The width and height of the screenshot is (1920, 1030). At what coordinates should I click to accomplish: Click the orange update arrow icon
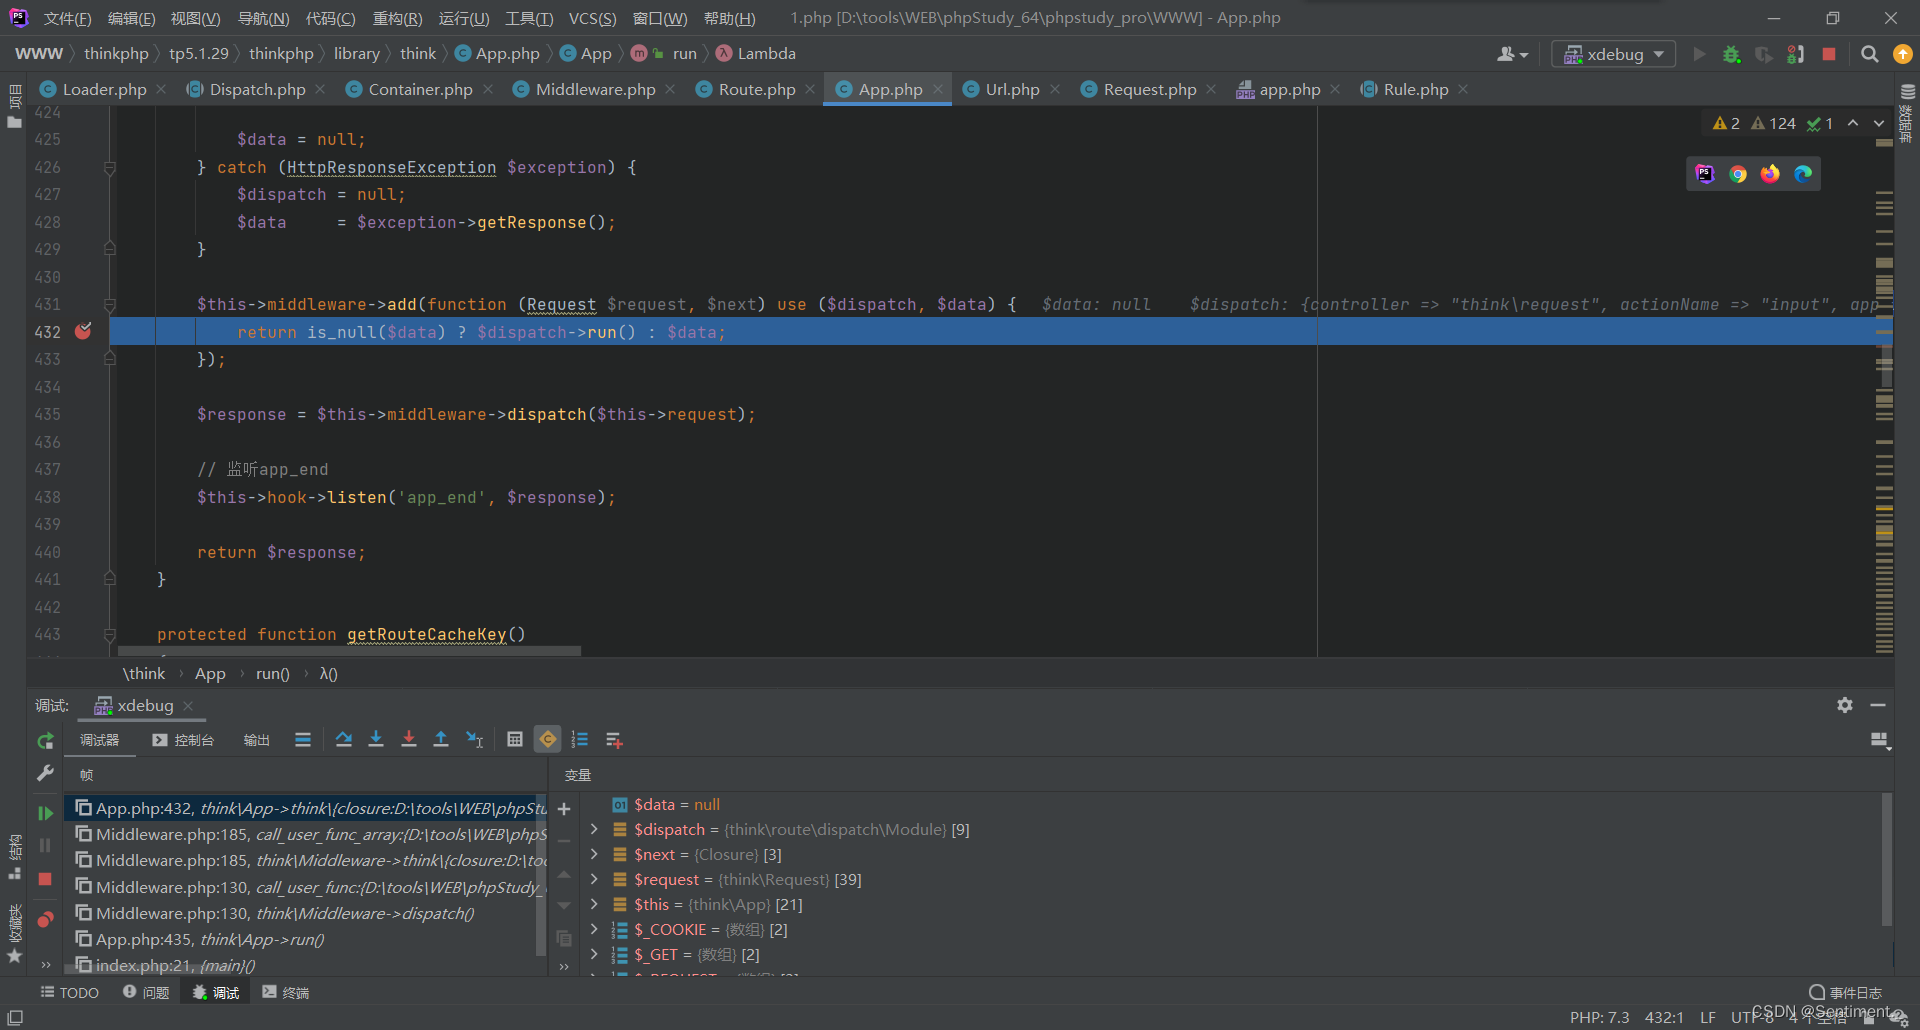click(x=1903, y=54)
